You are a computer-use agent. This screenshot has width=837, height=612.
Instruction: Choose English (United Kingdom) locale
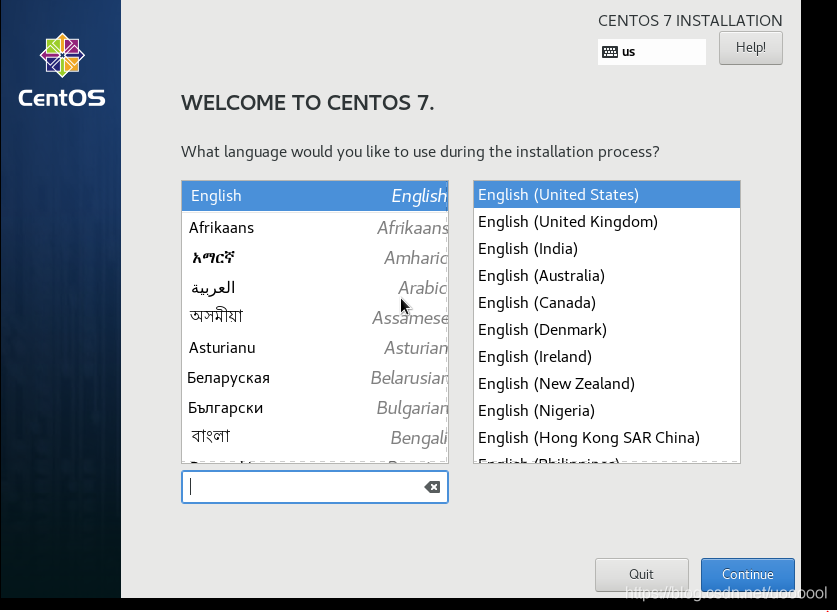(607, 222)
